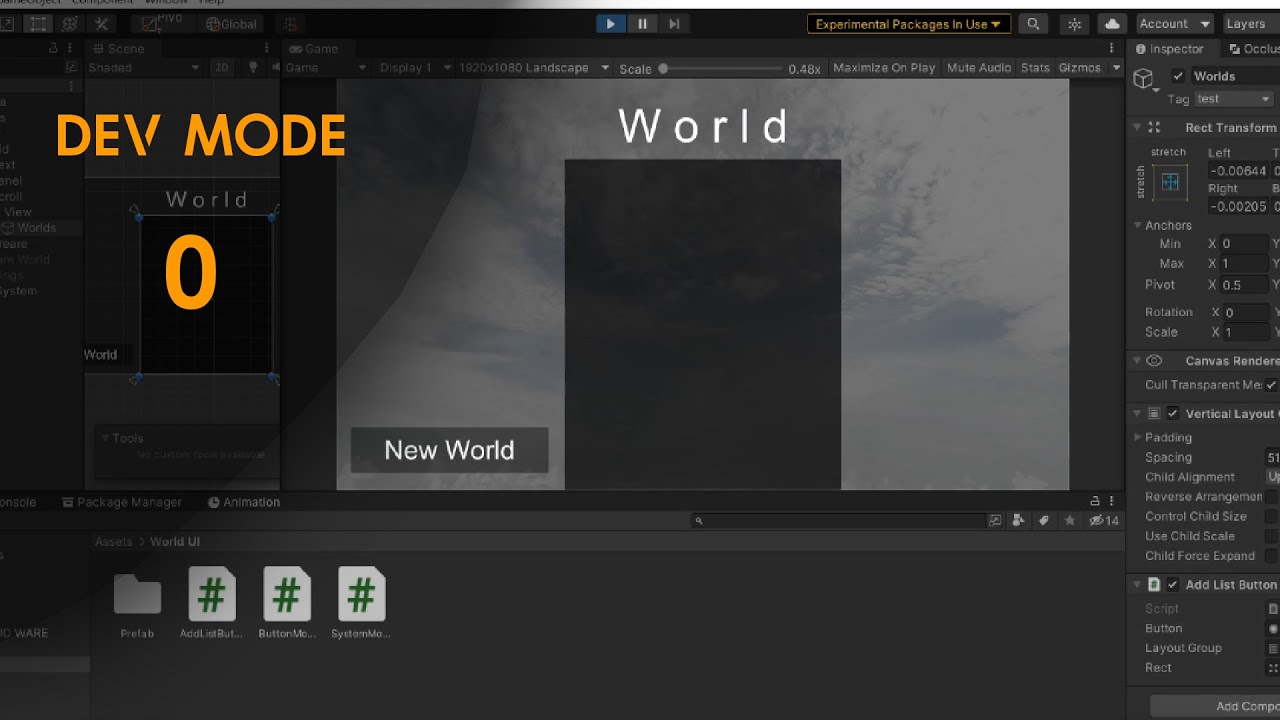Open the 1920x1080 Landscape resolution dropdown
This screenshot has width=1280, height=720.
[x=534, y=68]
